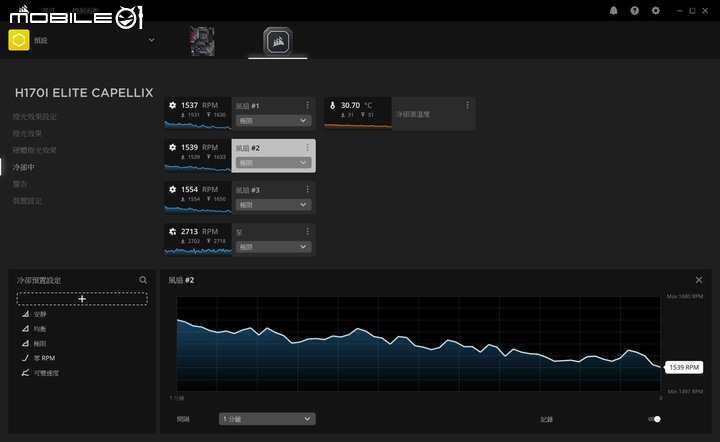Open three-dot menu for the pump card
720x442 pixels.
(x=307, y=231)
